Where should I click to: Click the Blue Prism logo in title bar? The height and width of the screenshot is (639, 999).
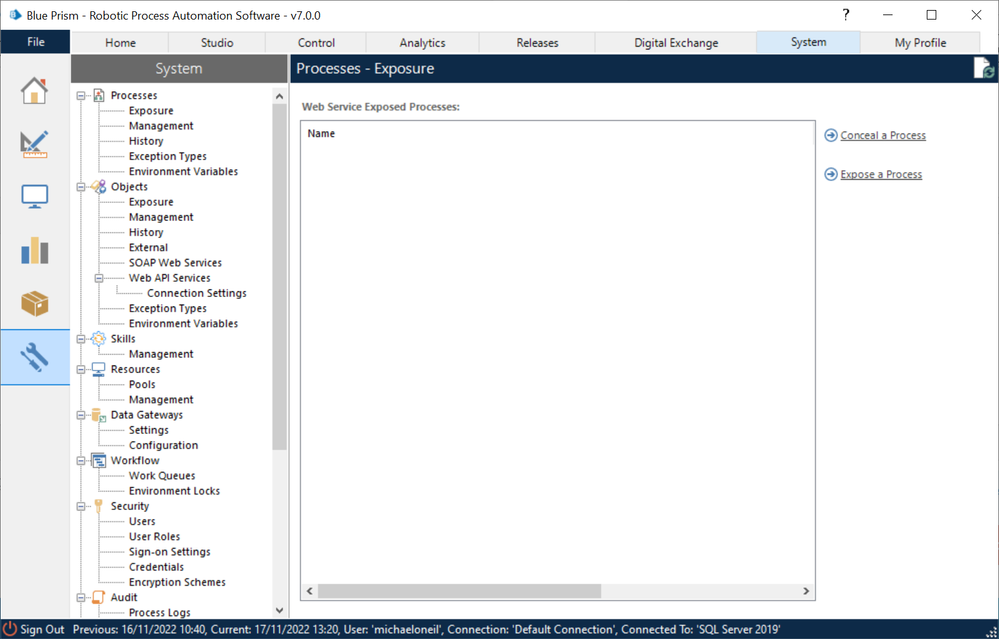click(x=15, y=15)
